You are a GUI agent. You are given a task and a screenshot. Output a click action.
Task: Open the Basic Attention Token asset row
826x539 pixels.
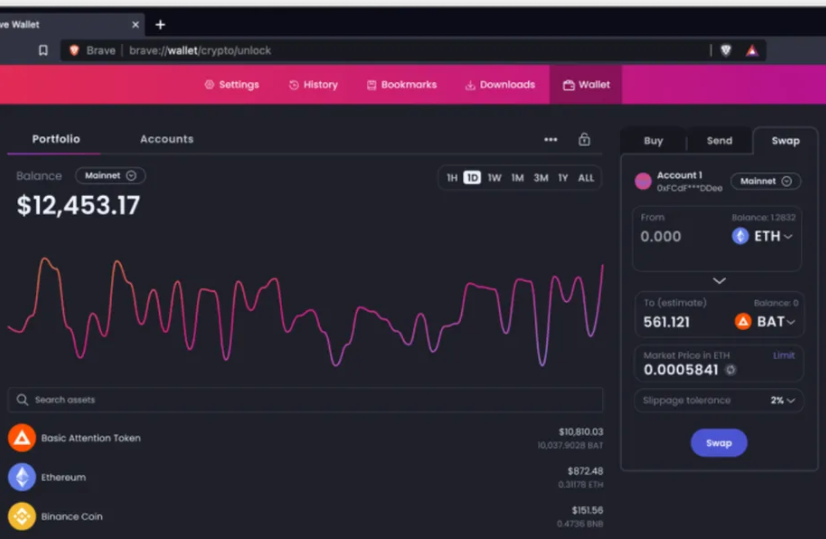pos(305,438)
